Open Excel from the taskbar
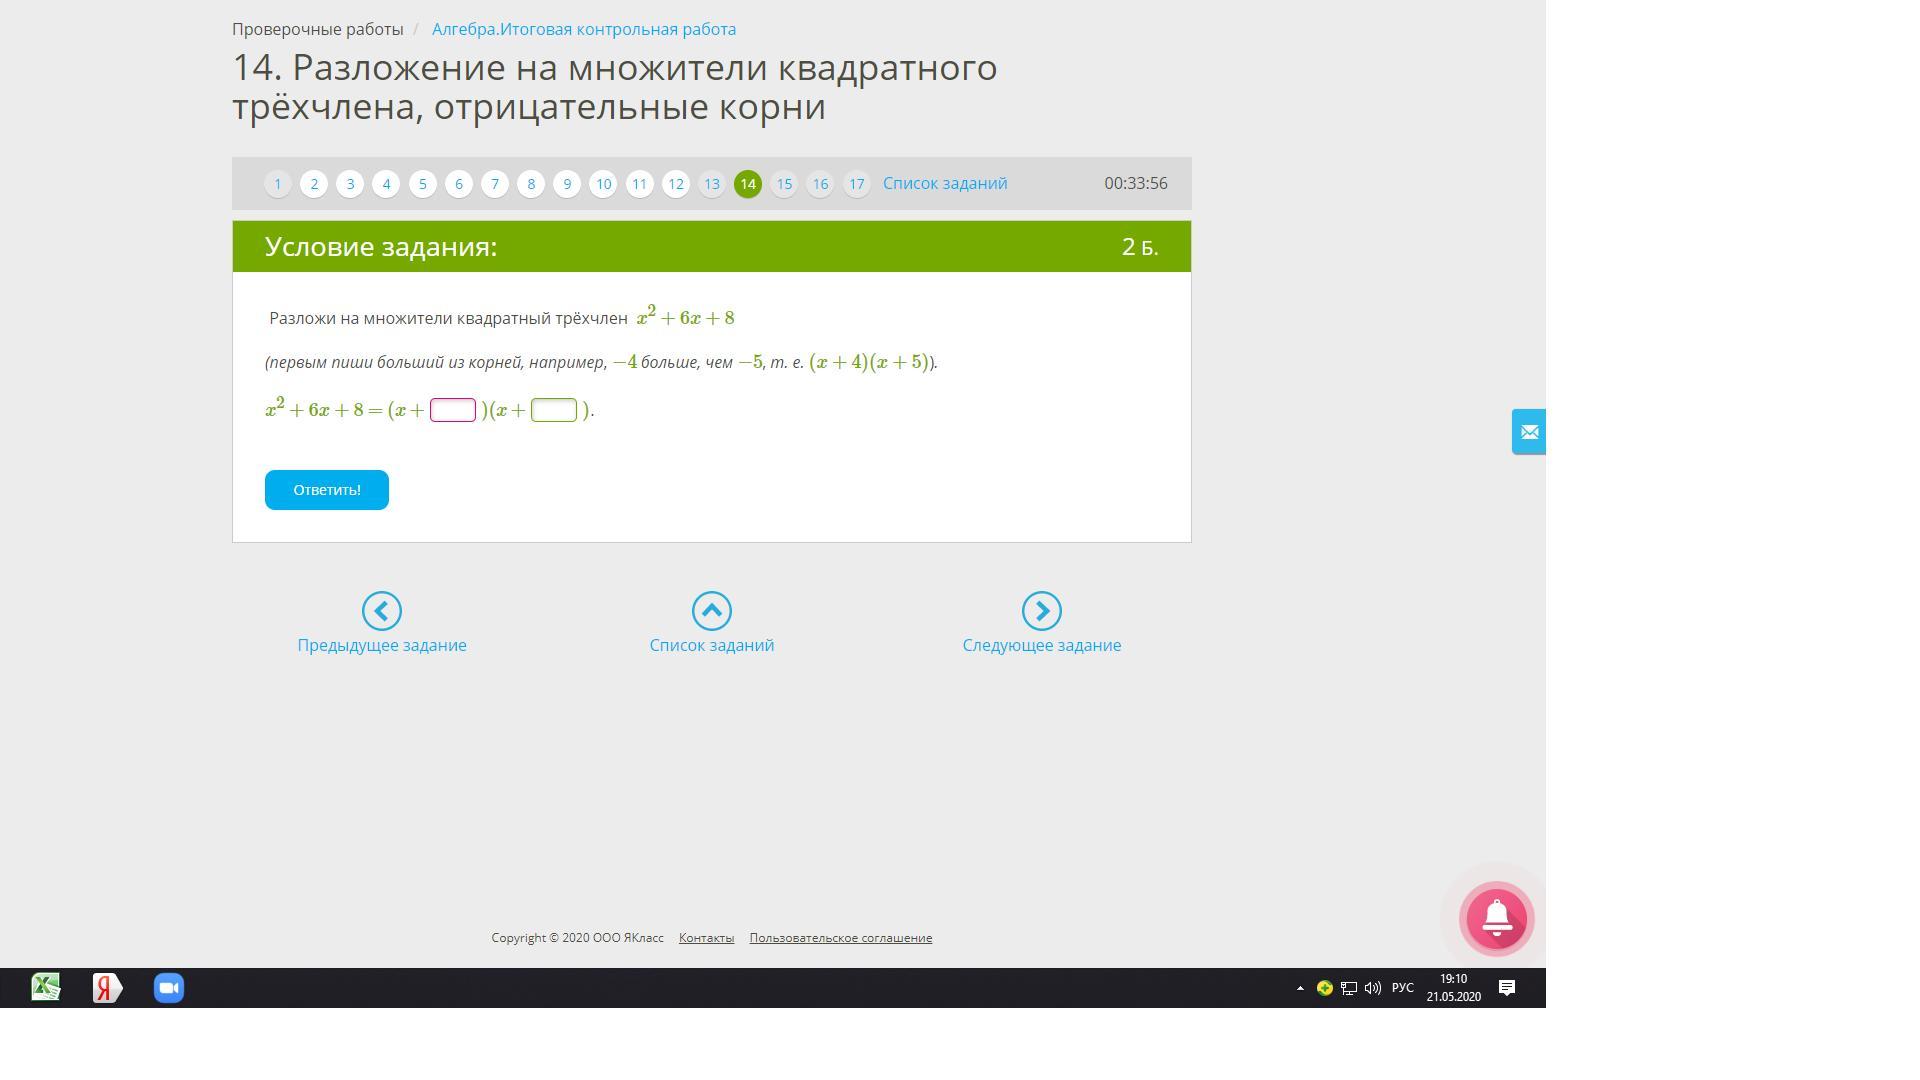 point(46,988)
